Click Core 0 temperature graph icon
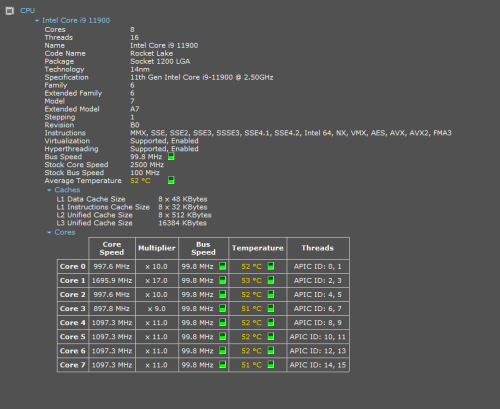The image size is (500, 409). pyautogui.click(x=271, y=266)
